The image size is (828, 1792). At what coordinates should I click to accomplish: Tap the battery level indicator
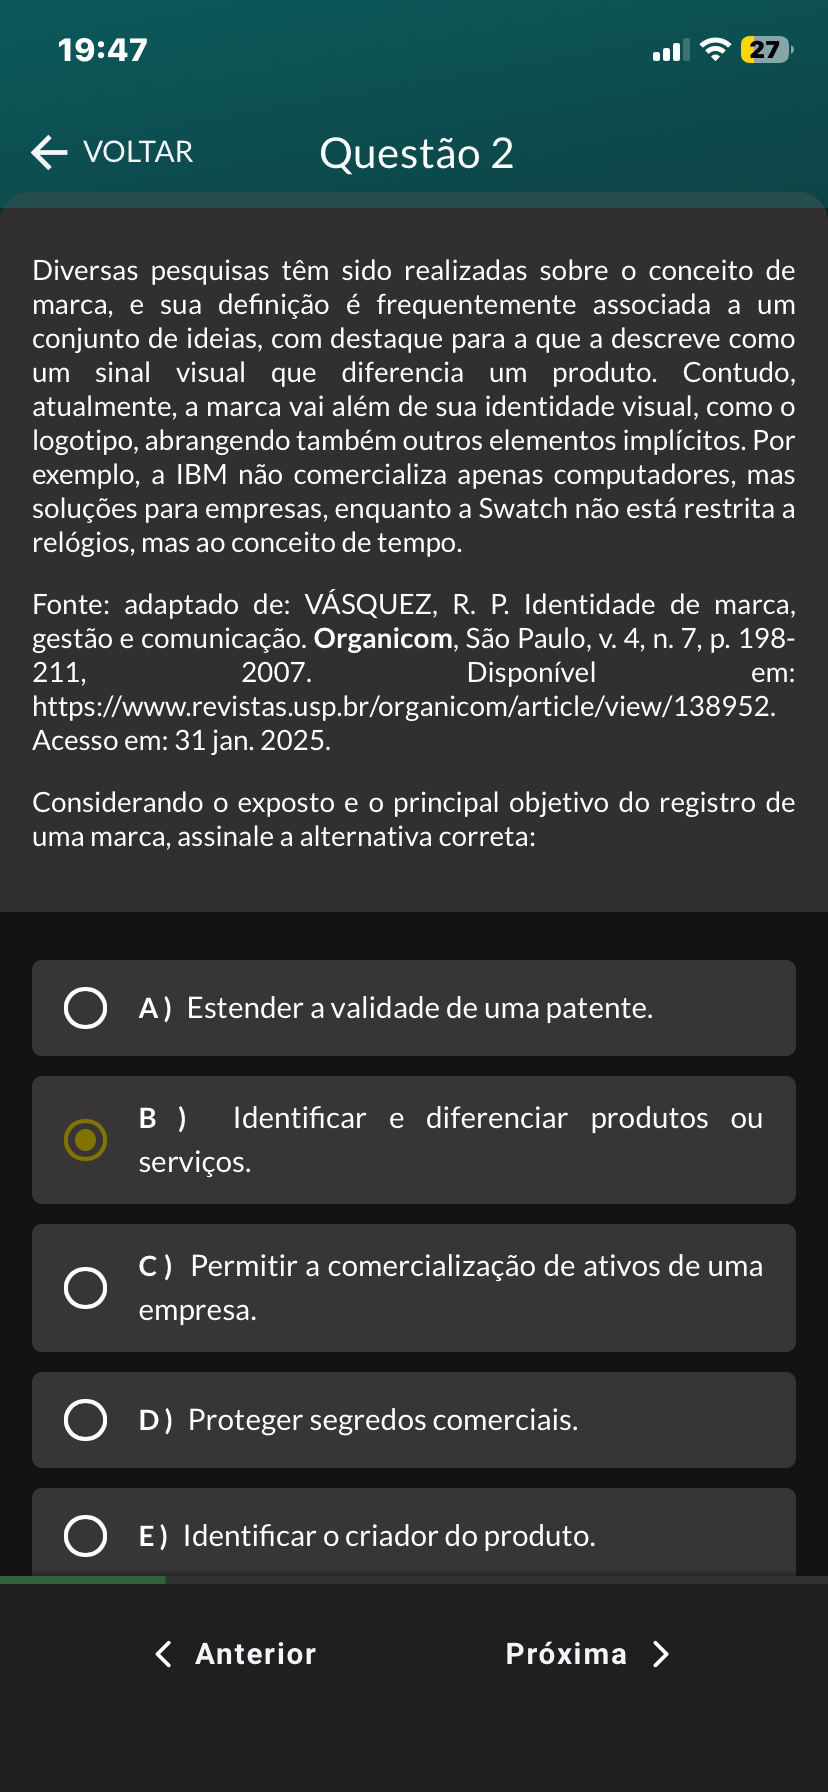(x=765, y=49)
